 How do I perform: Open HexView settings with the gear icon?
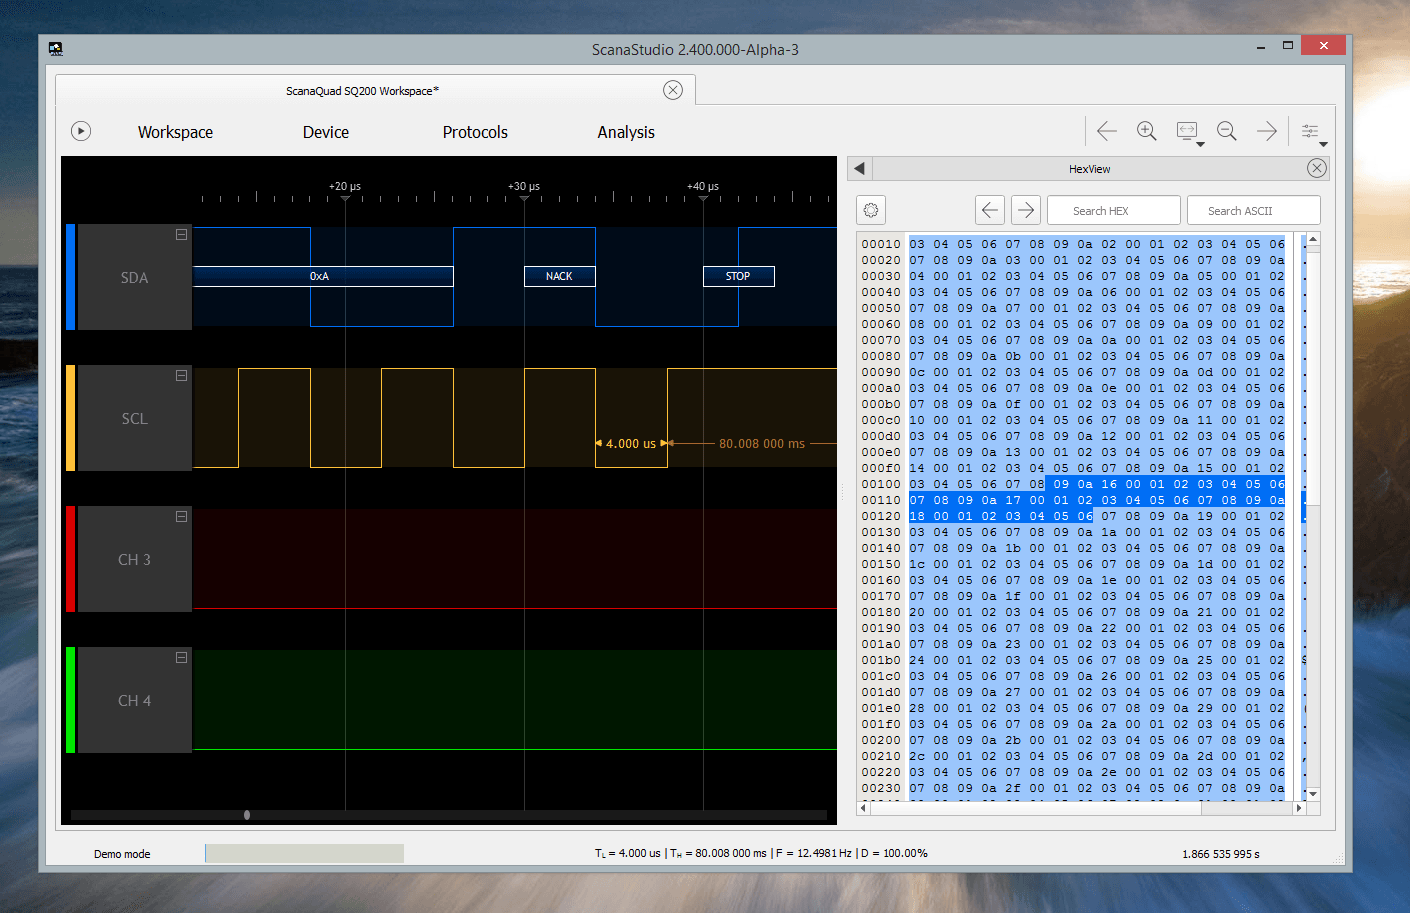870,209
